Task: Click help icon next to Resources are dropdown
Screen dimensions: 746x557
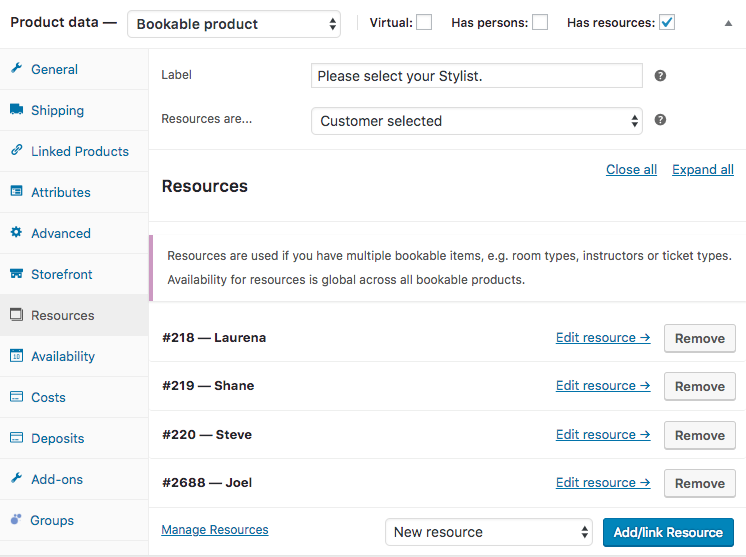Action: pyautogui.click(x=660, y=120)
